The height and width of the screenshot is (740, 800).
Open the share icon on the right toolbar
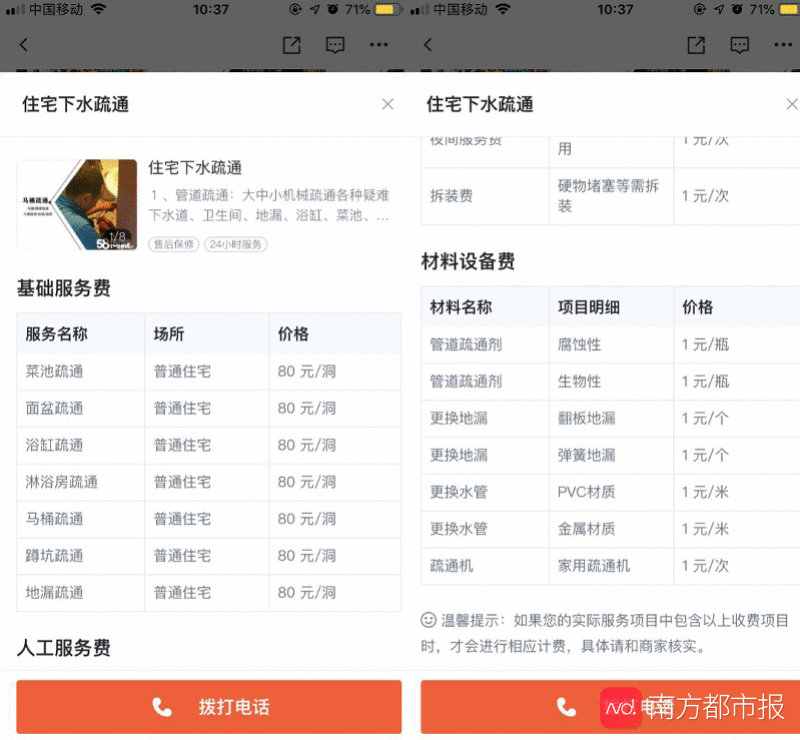(x=695, y=45)
